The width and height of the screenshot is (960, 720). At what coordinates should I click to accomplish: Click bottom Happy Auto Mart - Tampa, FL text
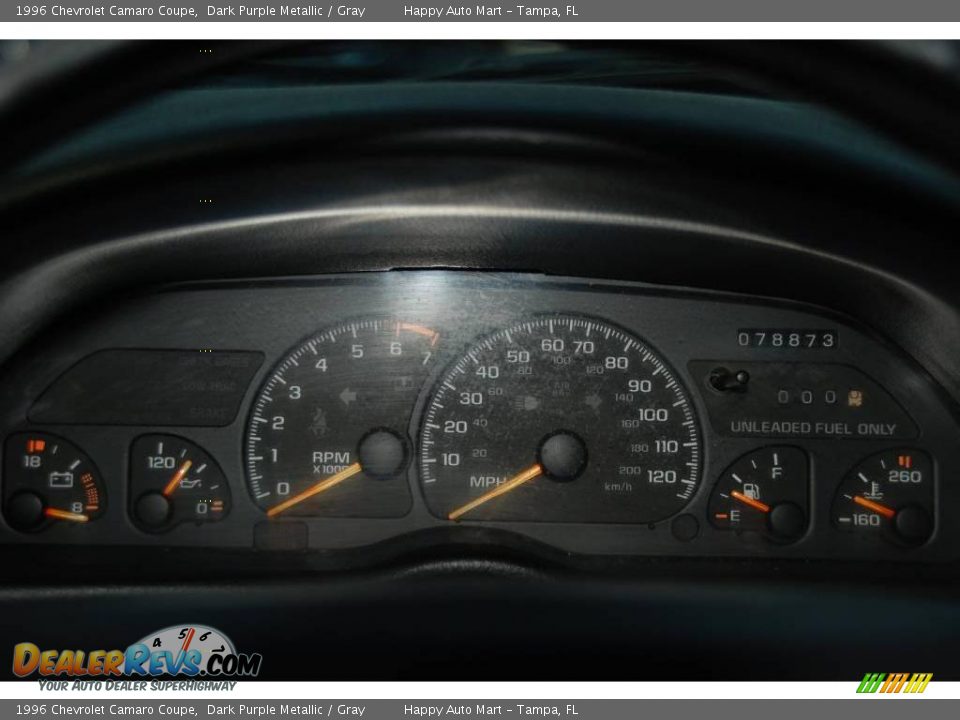(490, 710)
